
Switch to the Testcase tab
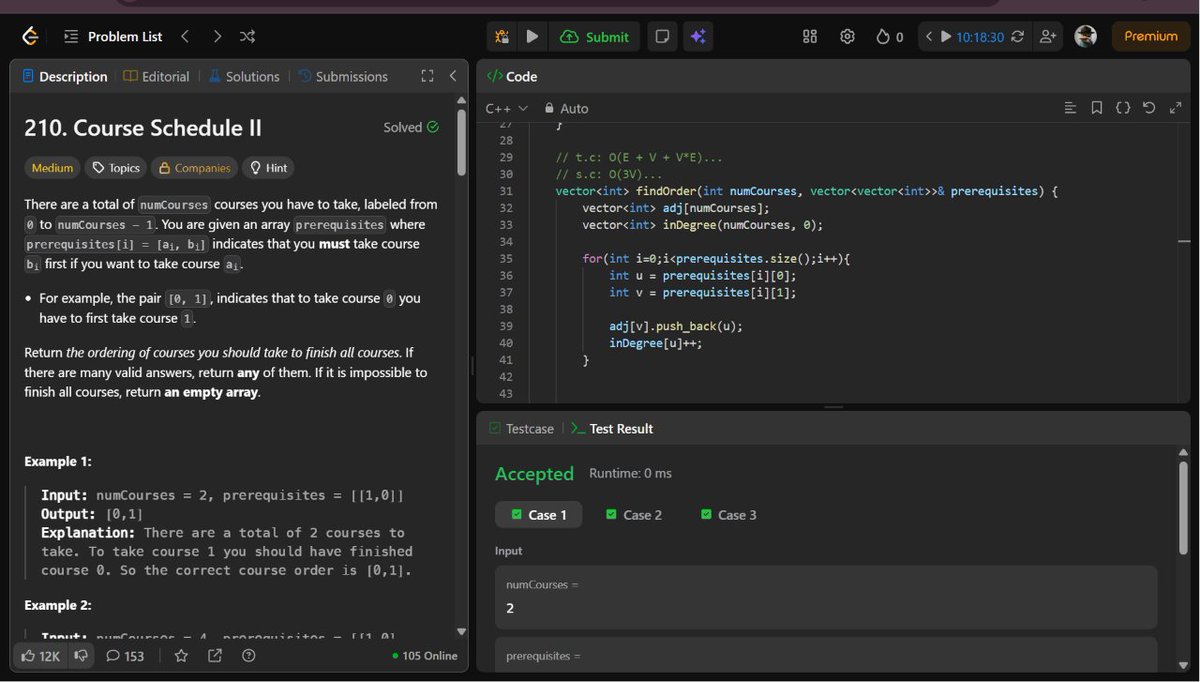(x=521, y=428)
